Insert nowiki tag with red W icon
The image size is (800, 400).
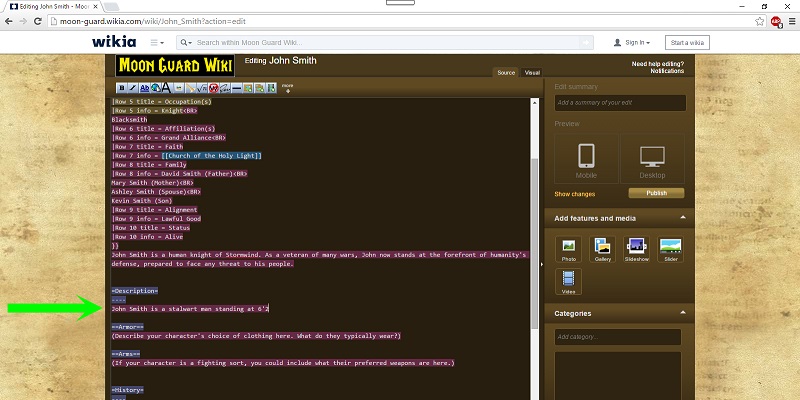[213, 88]
